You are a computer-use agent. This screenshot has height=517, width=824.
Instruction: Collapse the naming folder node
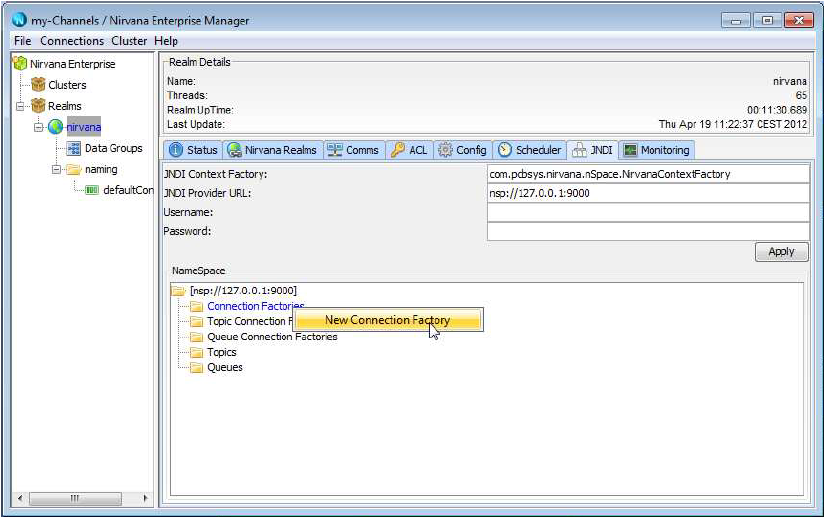pos(56,169)
